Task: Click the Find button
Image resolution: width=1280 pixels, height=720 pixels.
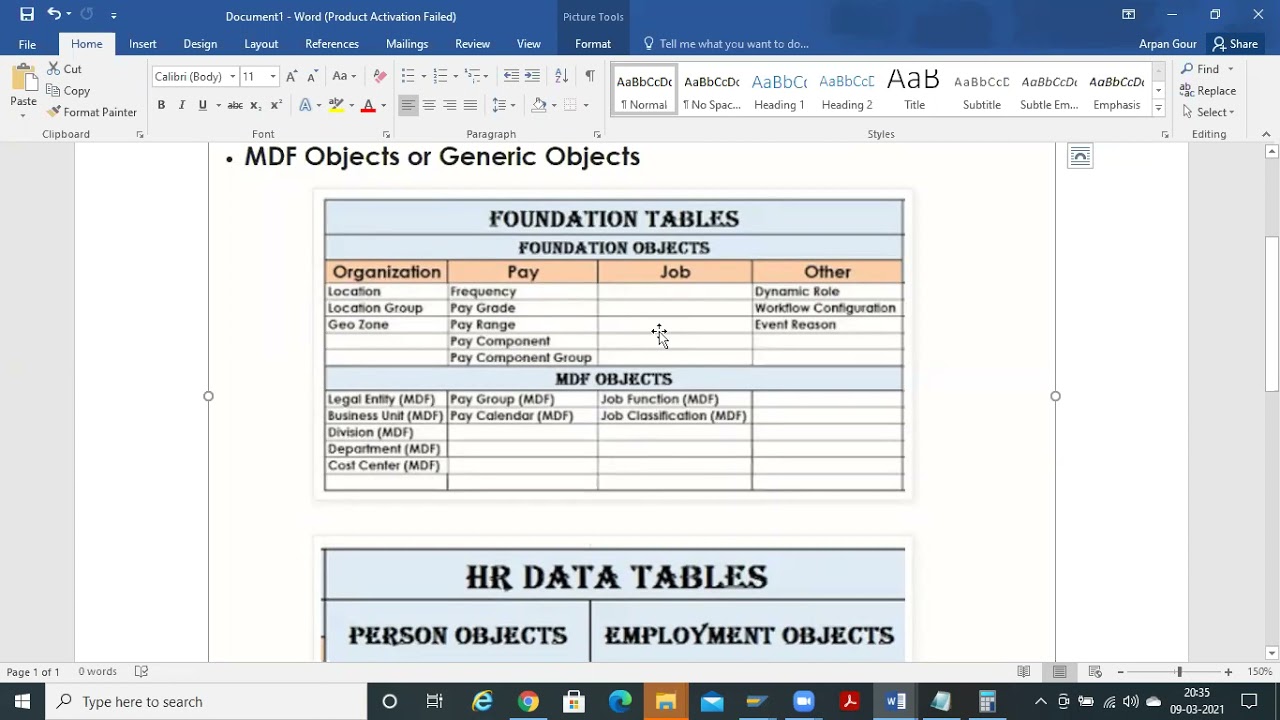Action: pyautogui.click(x=1200, y=69)
